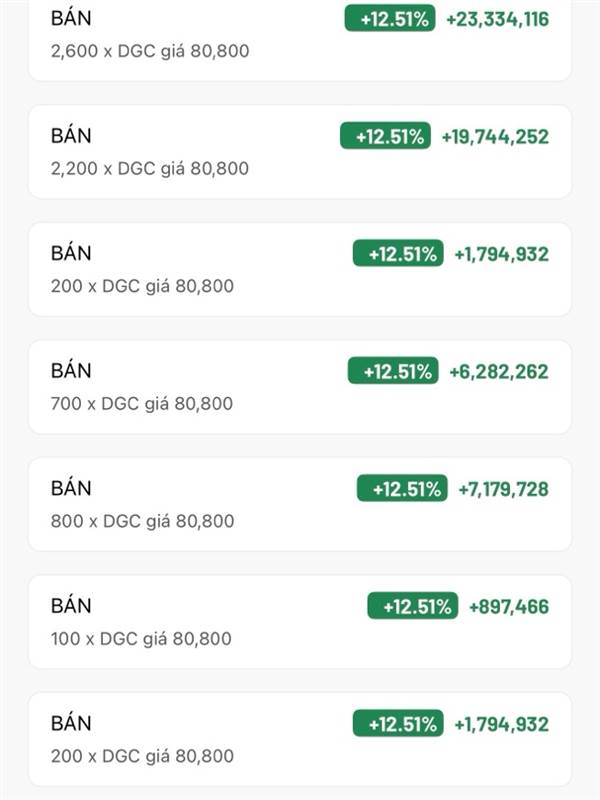Open the "700 x DGC giá 80,800" order line
The width and height of the screenshot is (600, 800).
click(x=141, y=404)
